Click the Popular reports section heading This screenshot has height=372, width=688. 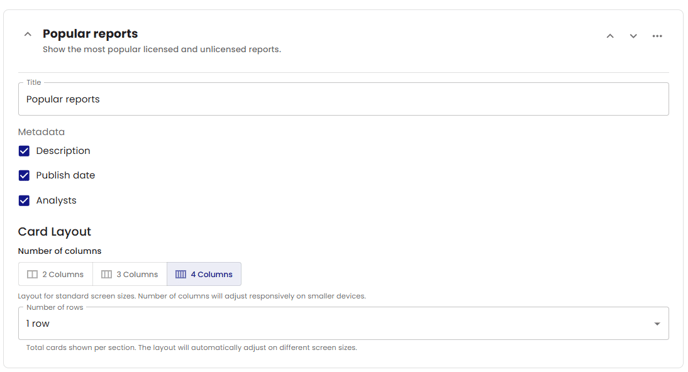(90, 34)
